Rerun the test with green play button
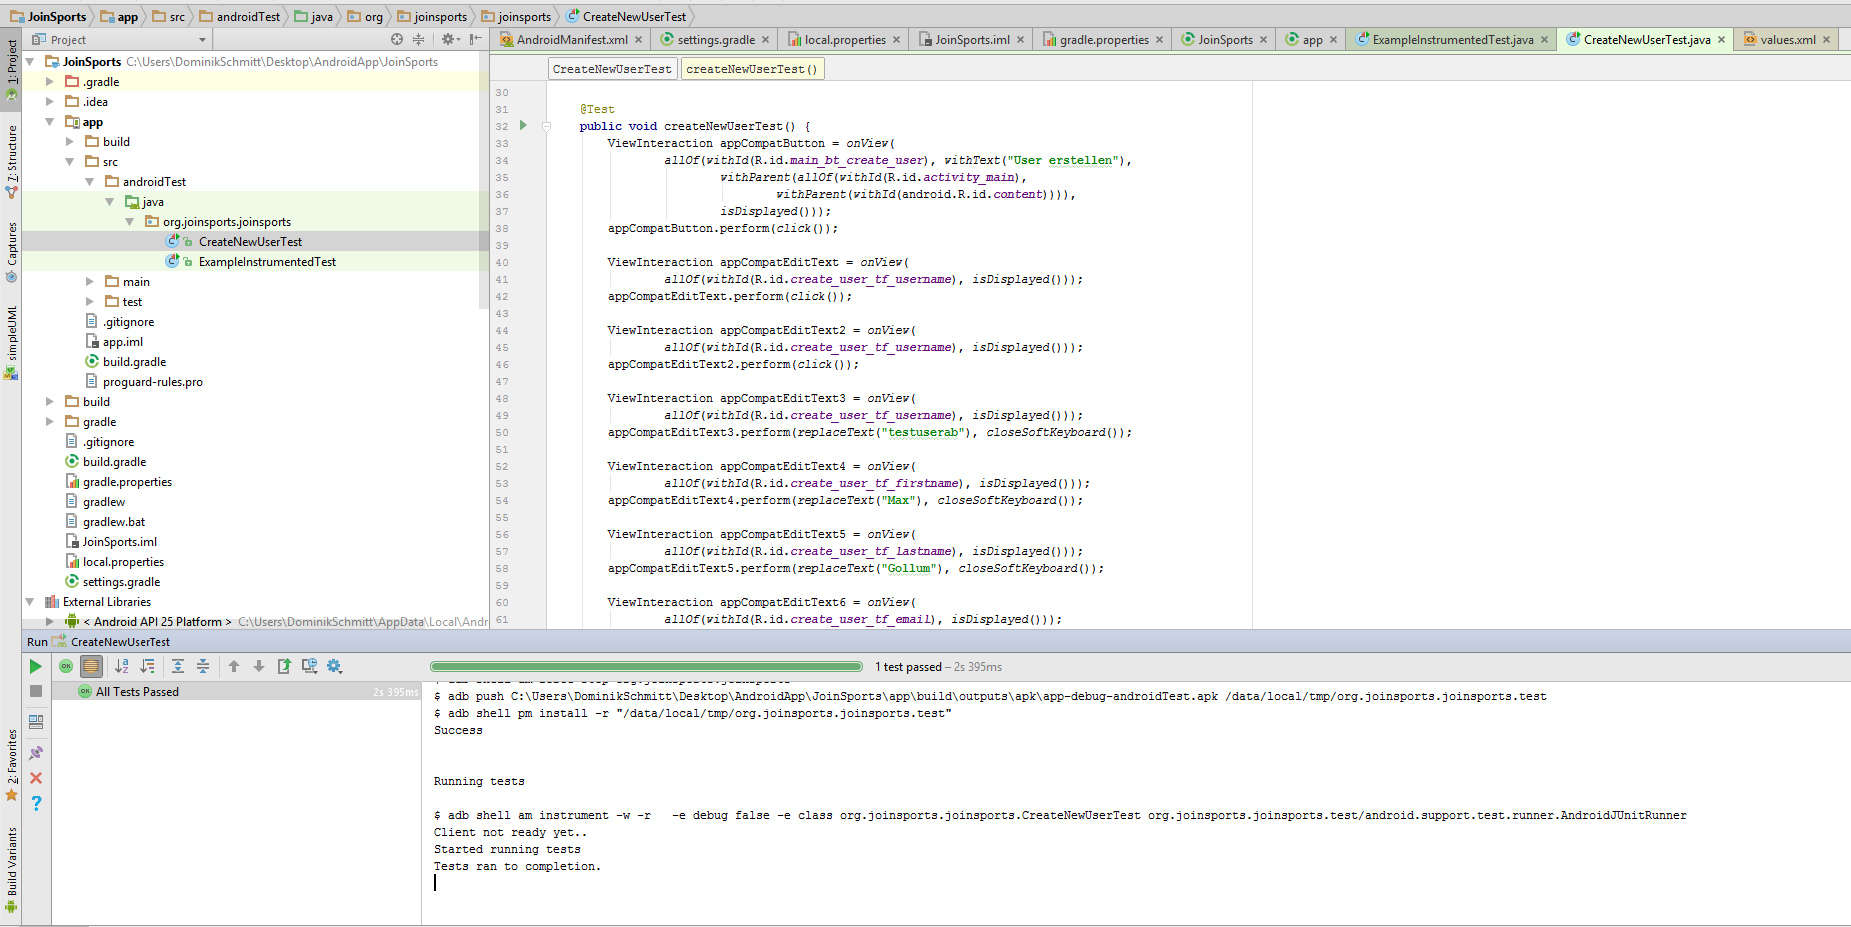The height and width of the screenshot is (927, 1851). 36,666
